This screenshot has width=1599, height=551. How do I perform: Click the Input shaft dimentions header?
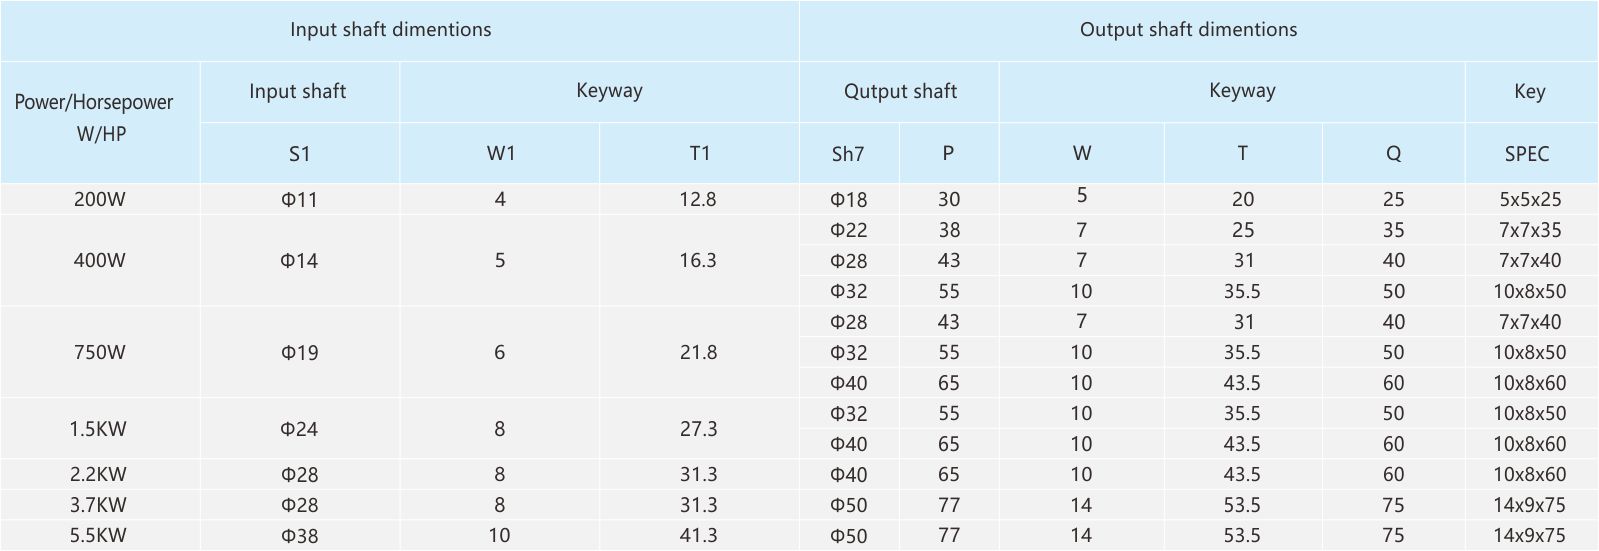pyautogui.click(x=390, y=30)
